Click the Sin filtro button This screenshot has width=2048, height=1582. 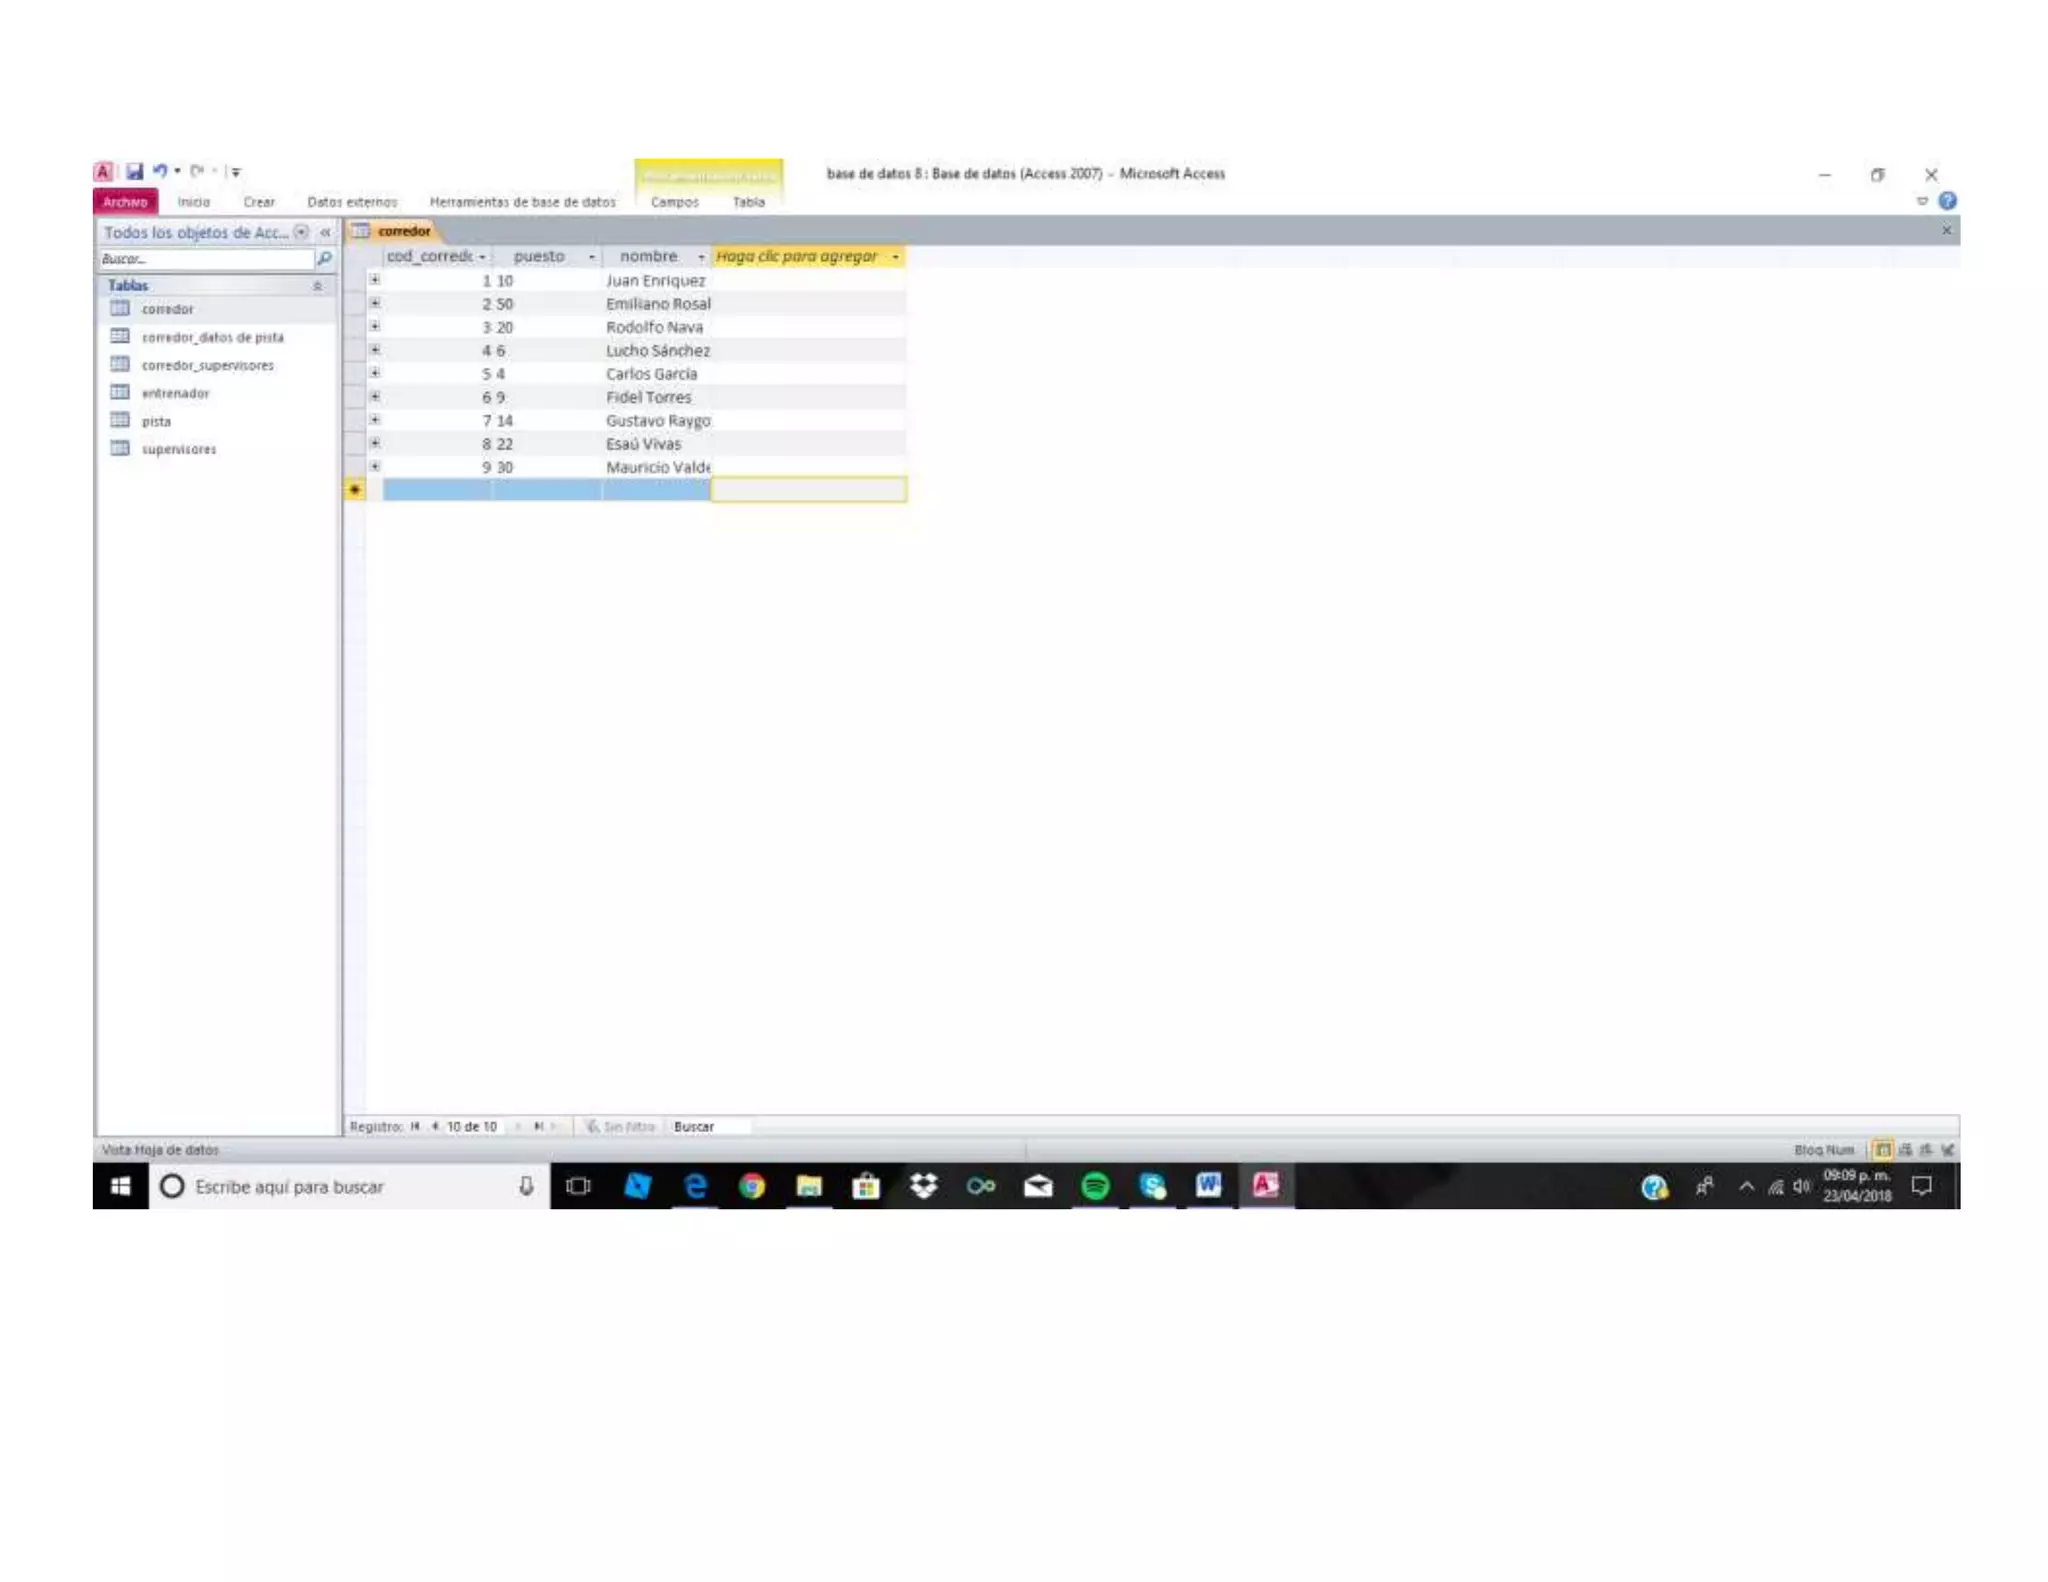coord(621,1126)
